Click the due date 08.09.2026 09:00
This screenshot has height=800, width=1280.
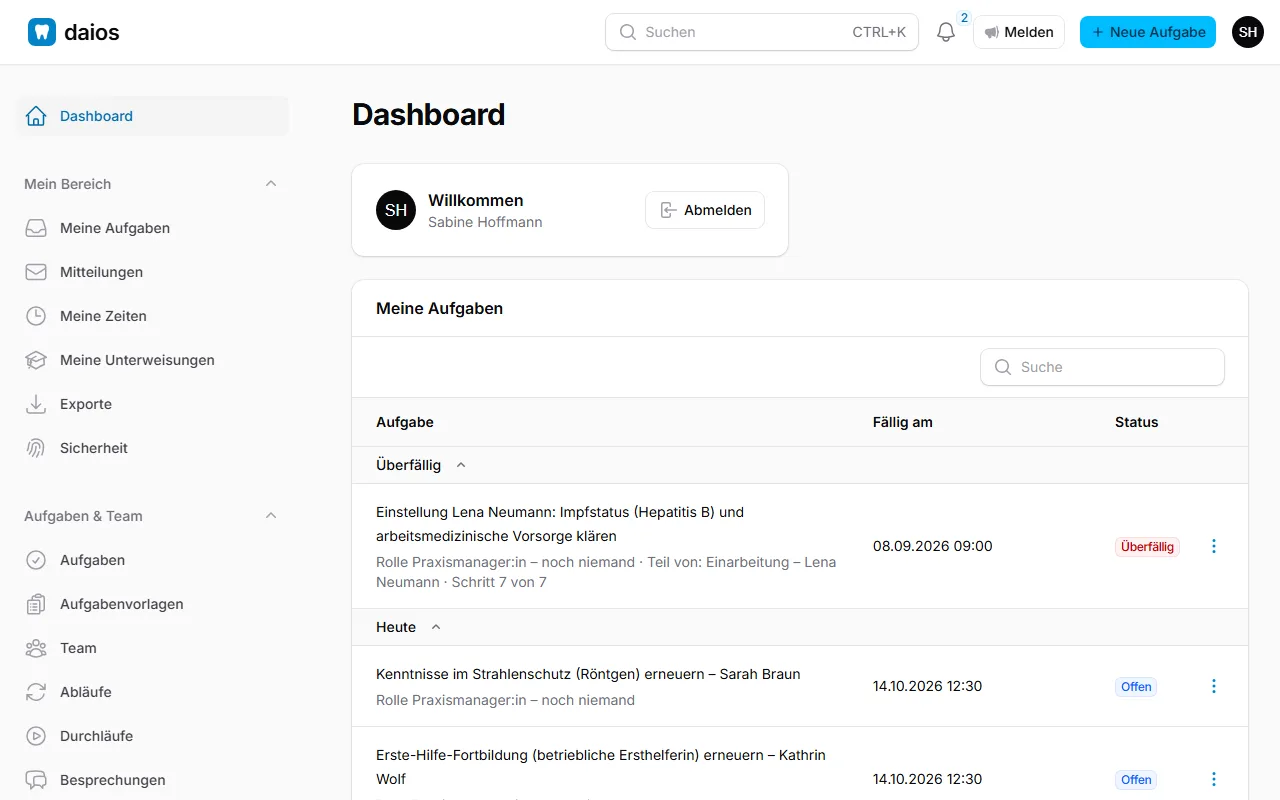tap(933, 546)
